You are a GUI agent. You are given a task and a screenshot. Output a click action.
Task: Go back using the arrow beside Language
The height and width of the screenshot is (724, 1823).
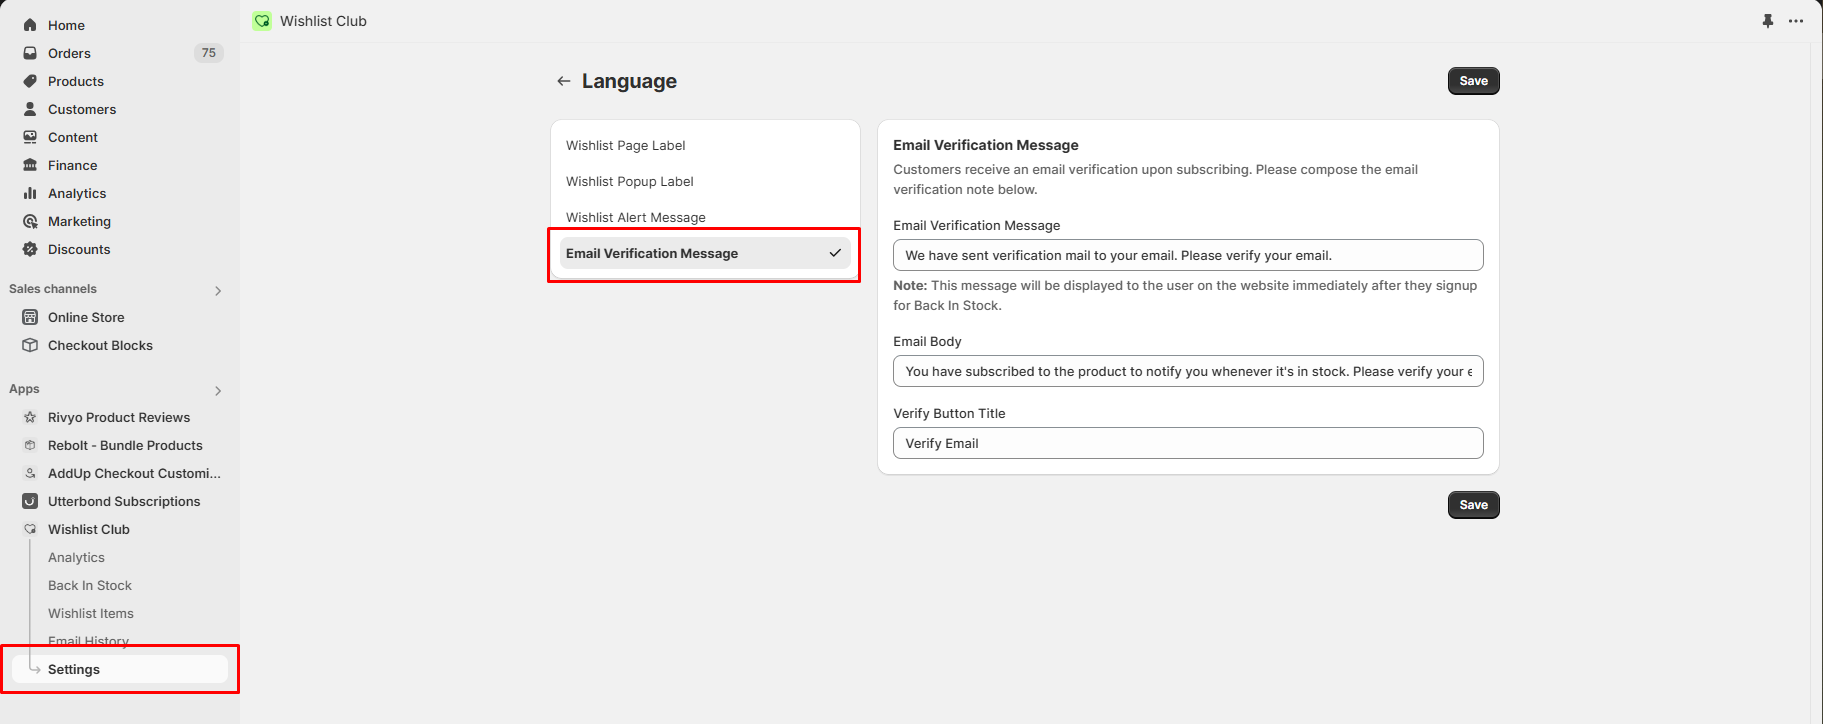click(x=564, y=81)
